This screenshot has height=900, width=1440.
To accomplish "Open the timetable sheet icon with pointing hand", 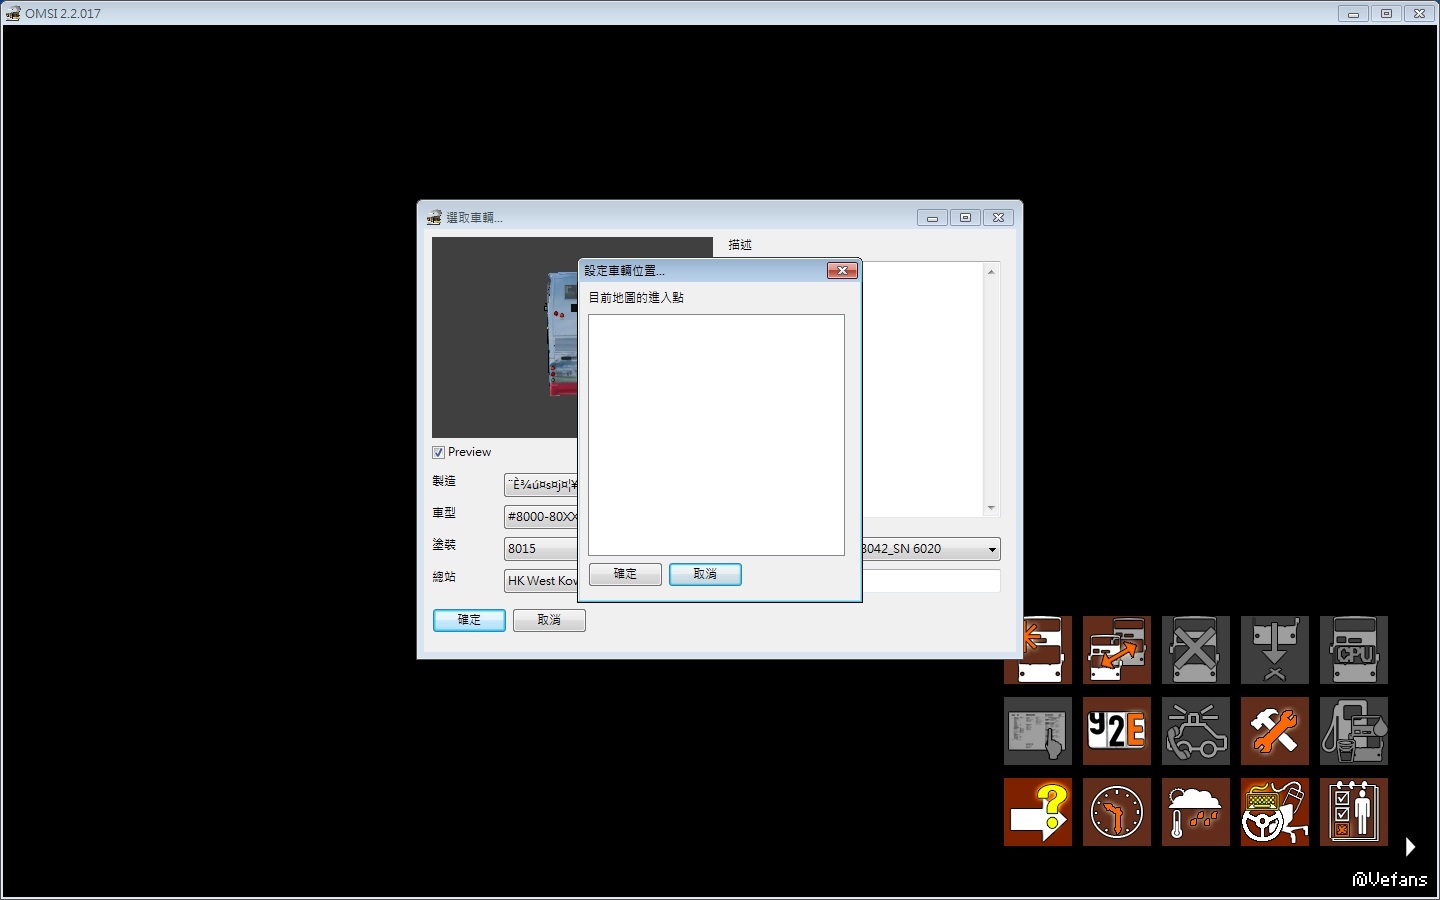I will click(1038, 731).
